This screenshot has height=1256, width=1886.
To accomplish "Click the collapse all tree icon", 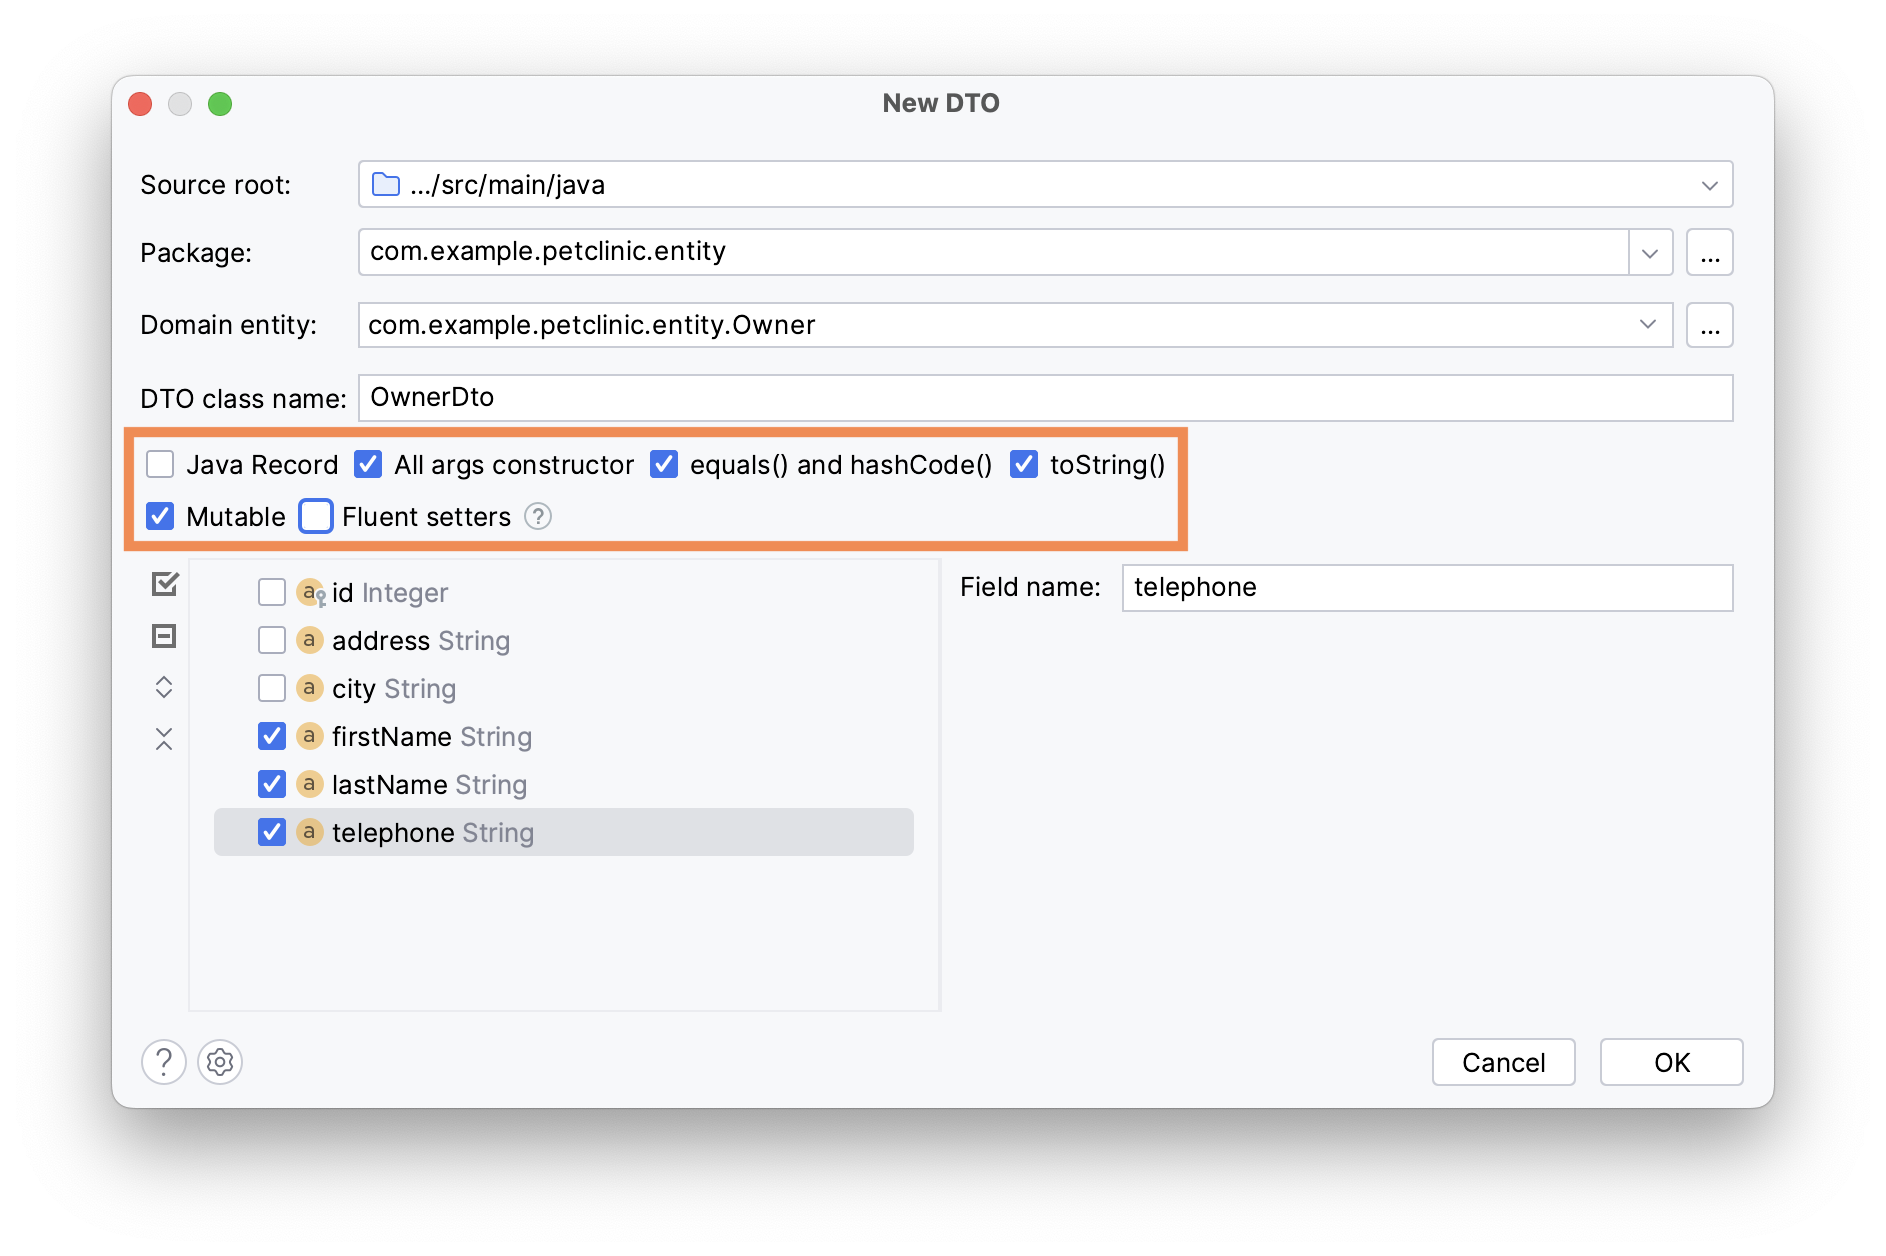I will 164,739.
